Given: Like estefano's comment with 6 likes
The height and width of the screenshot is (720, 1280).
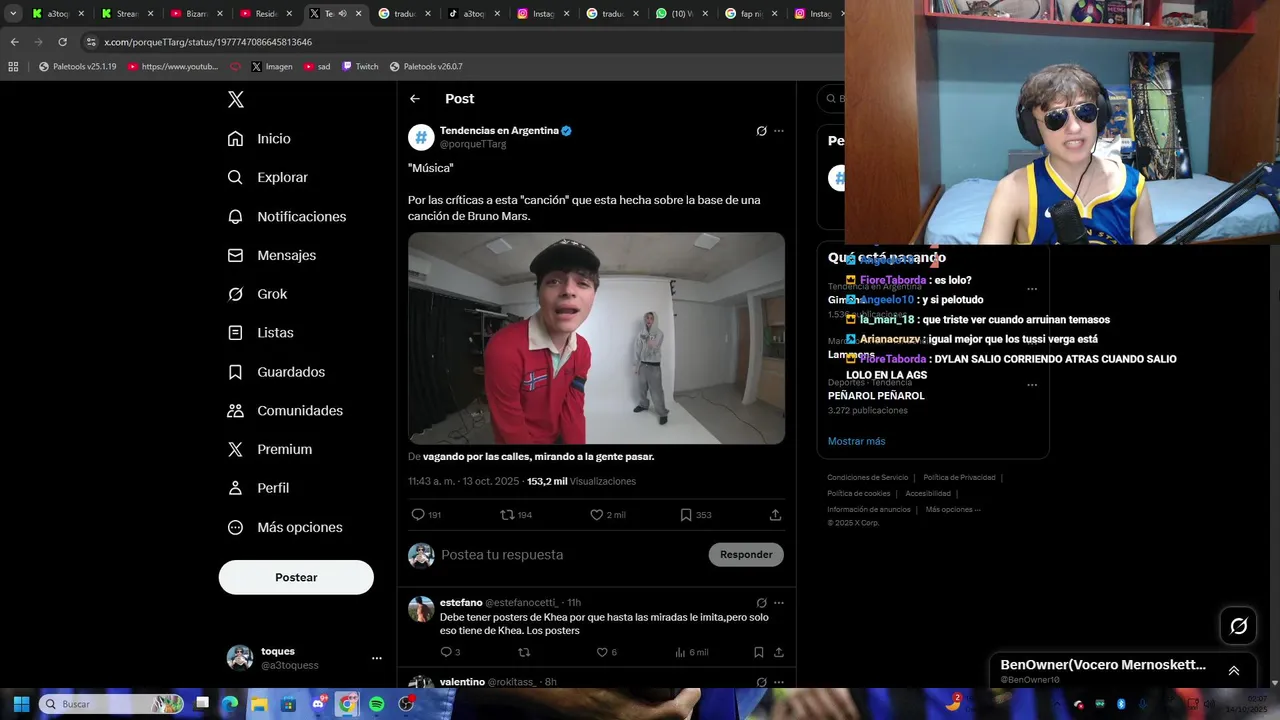Looking at the screenshot, I should [602, 652].
